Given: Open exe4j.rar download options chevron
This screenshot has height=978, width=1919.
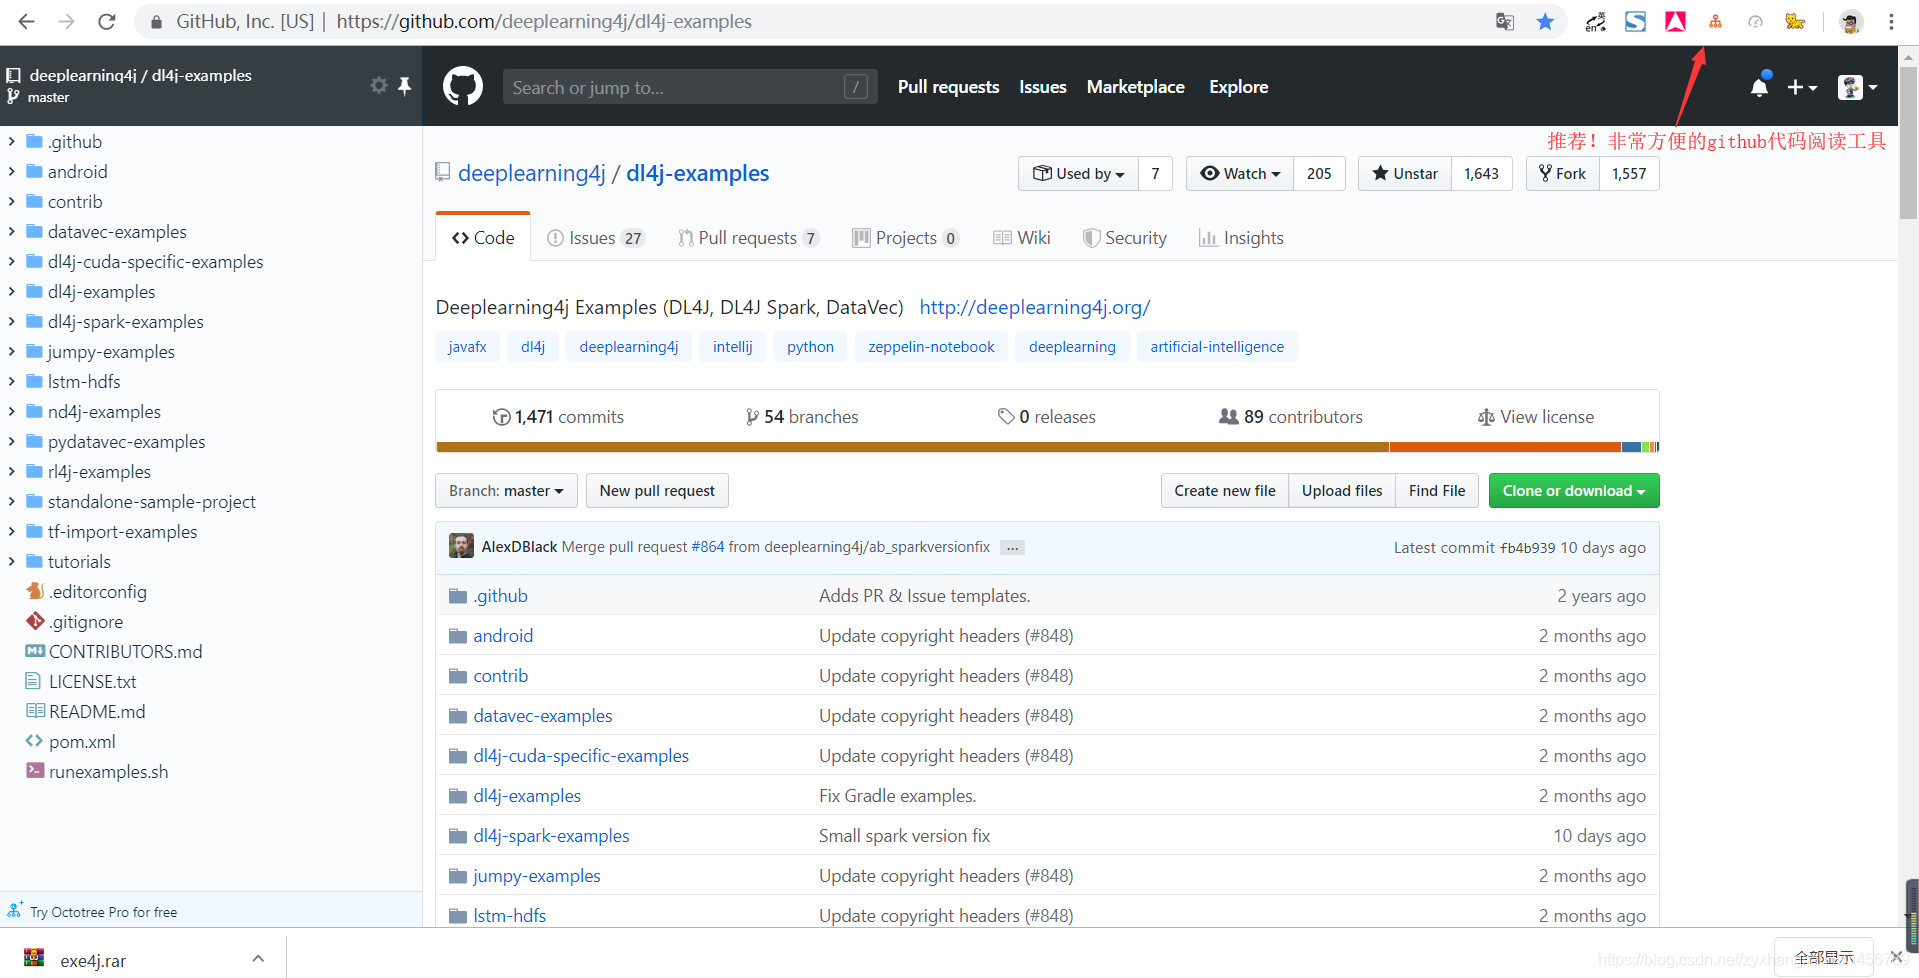Looking at the screenshot, I should click(258, 958).
